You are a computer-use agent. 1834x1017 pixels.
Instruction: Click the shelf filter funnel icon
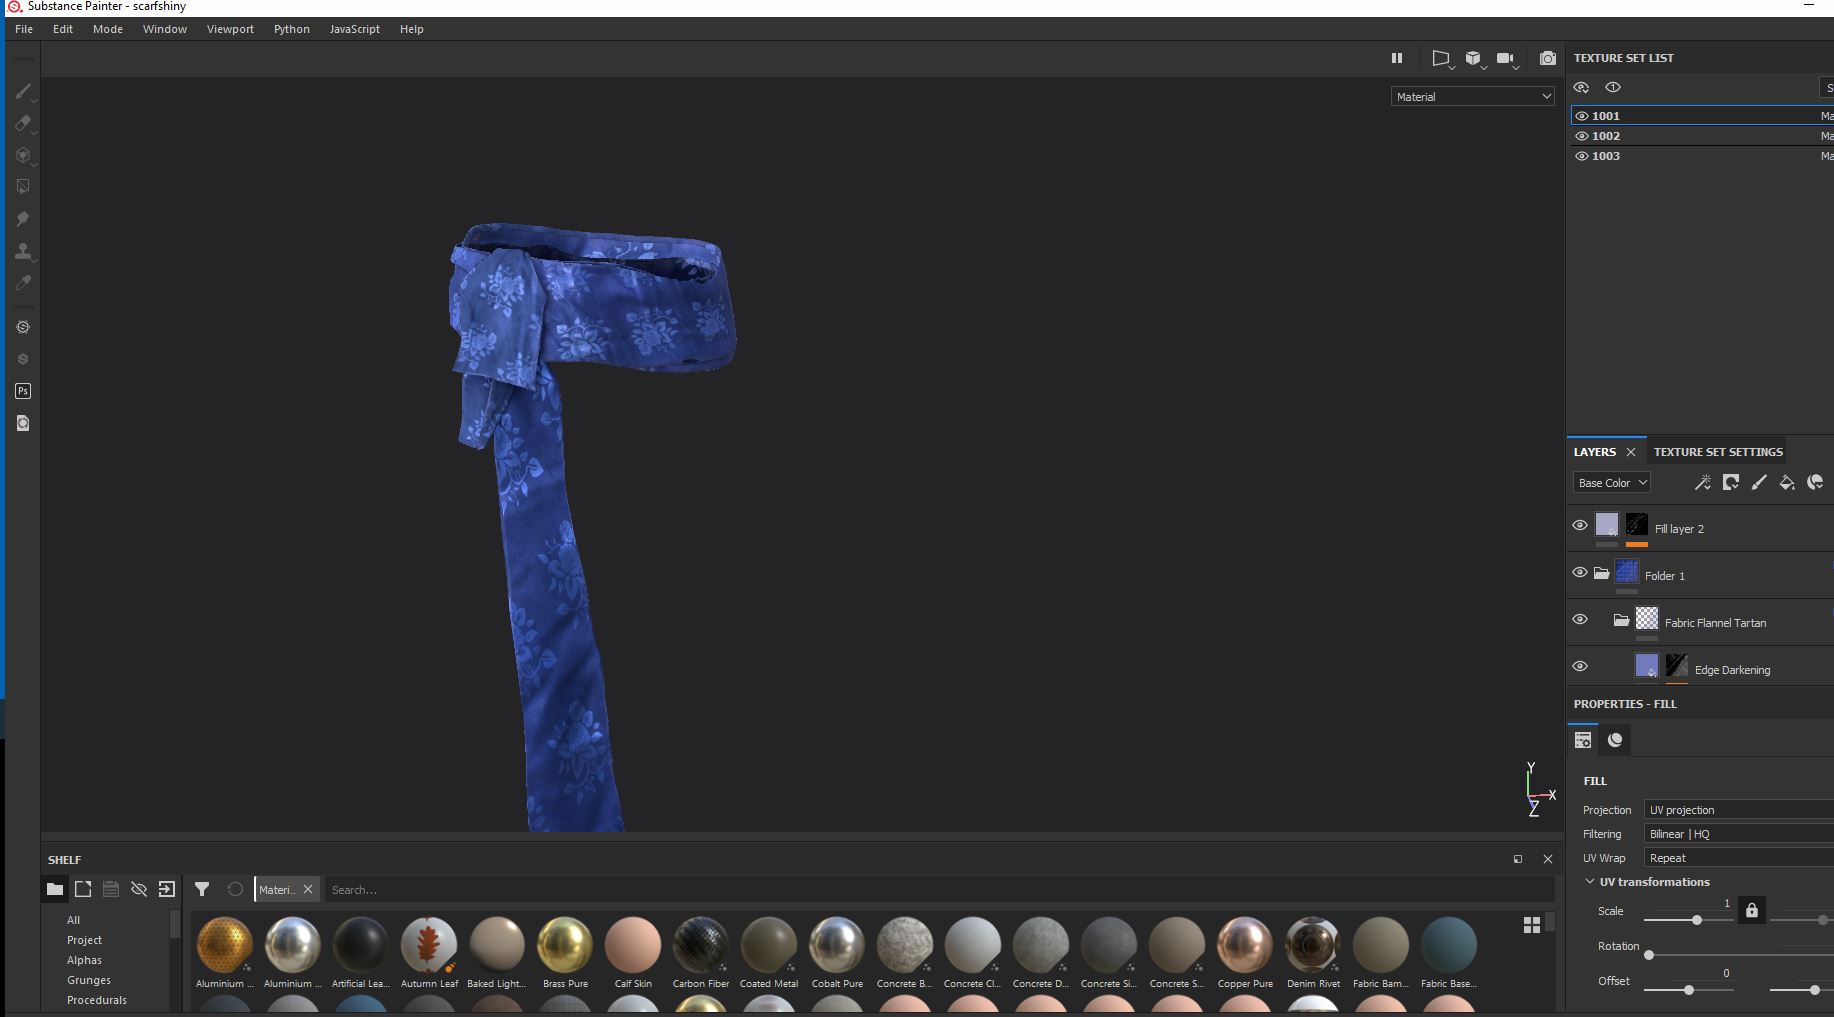[x=202, y=889]
